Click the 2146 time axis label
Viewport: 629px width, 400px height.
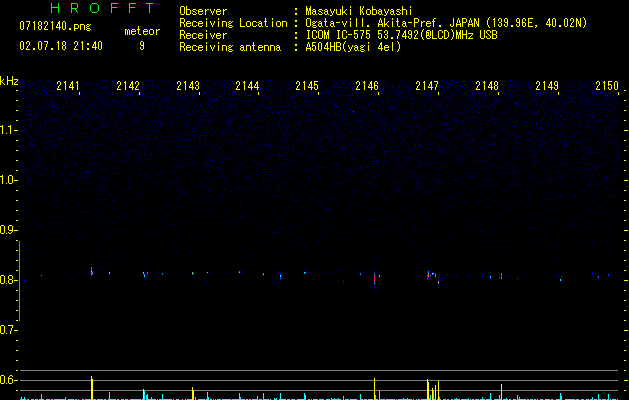point(367,86)
